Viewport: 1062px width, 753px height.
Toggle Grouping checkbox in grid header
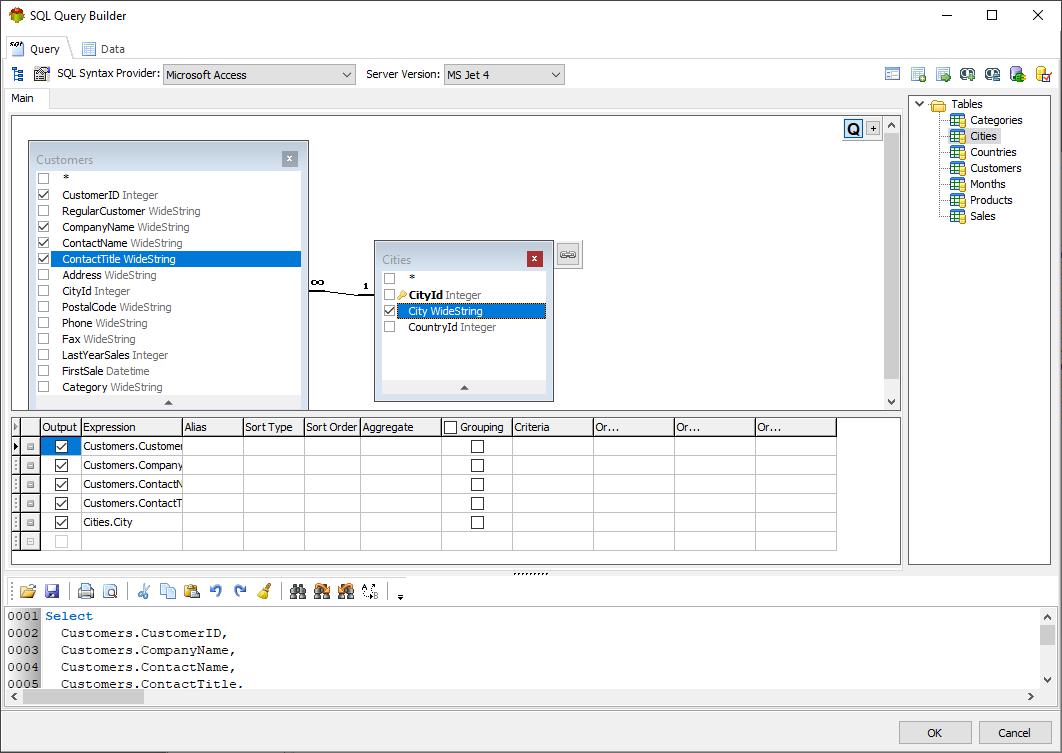(450, 427)
